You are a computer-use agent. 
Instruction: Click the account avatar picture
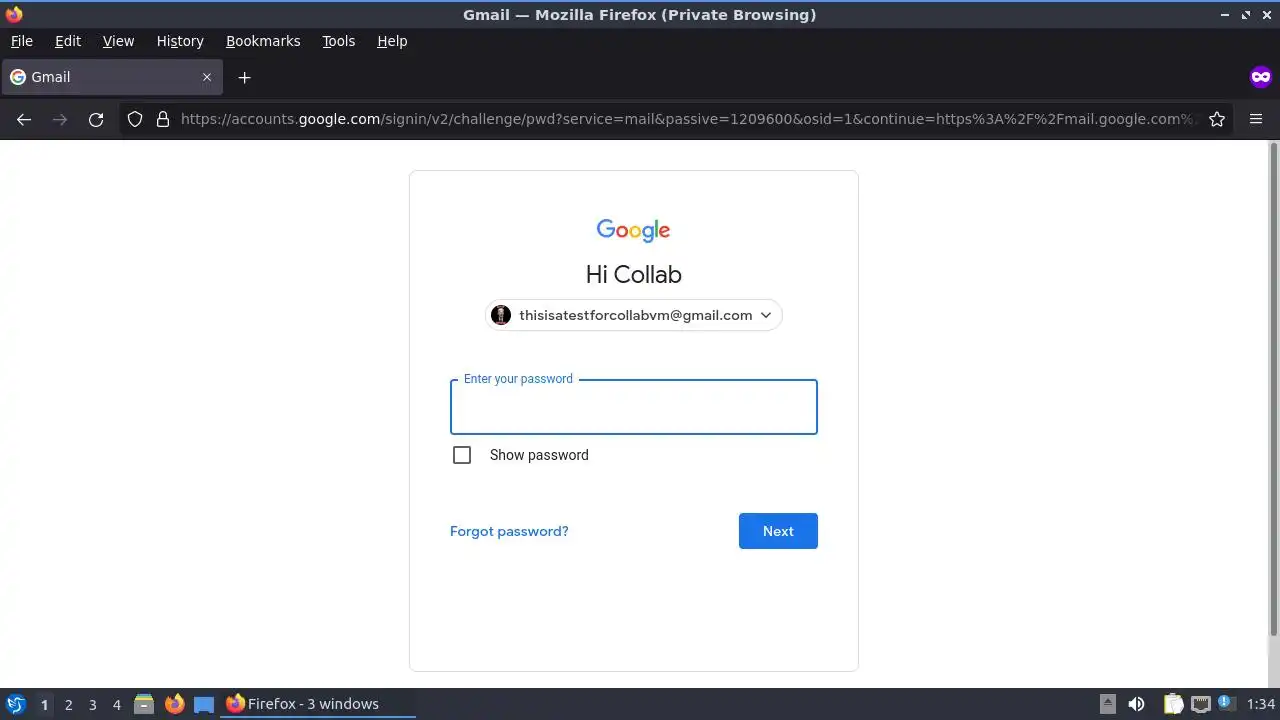501,315
